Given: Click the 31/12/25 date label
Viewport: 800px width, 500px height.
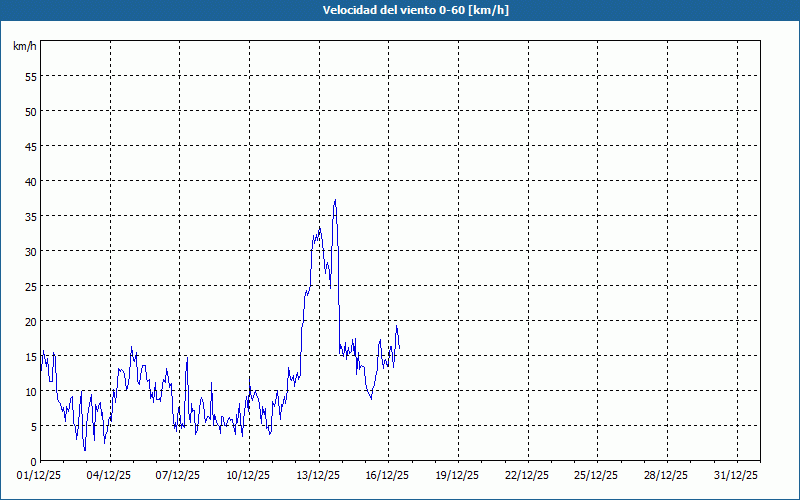Looking at the screenshot, I should pos(737,475).
